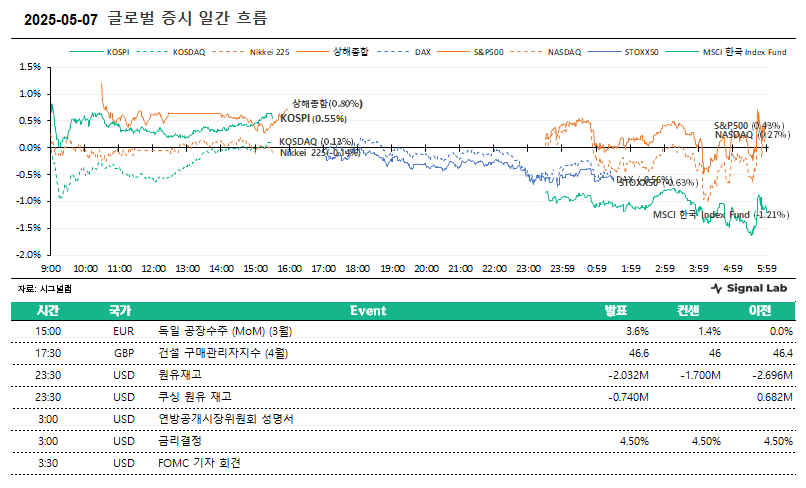Click the NASDAQ (0.27%) chart annotation

752,135
